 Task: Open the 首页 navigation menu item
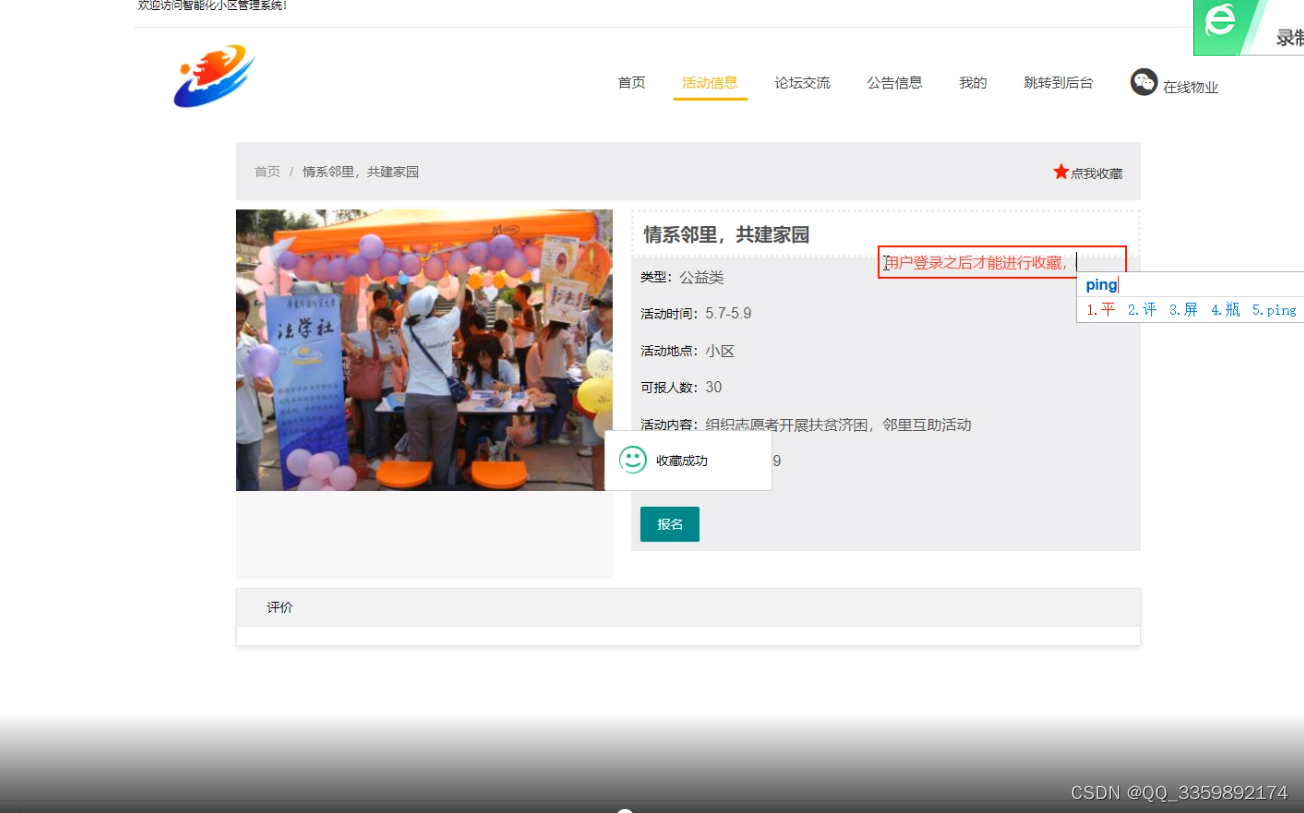click(x=631, y=83)
